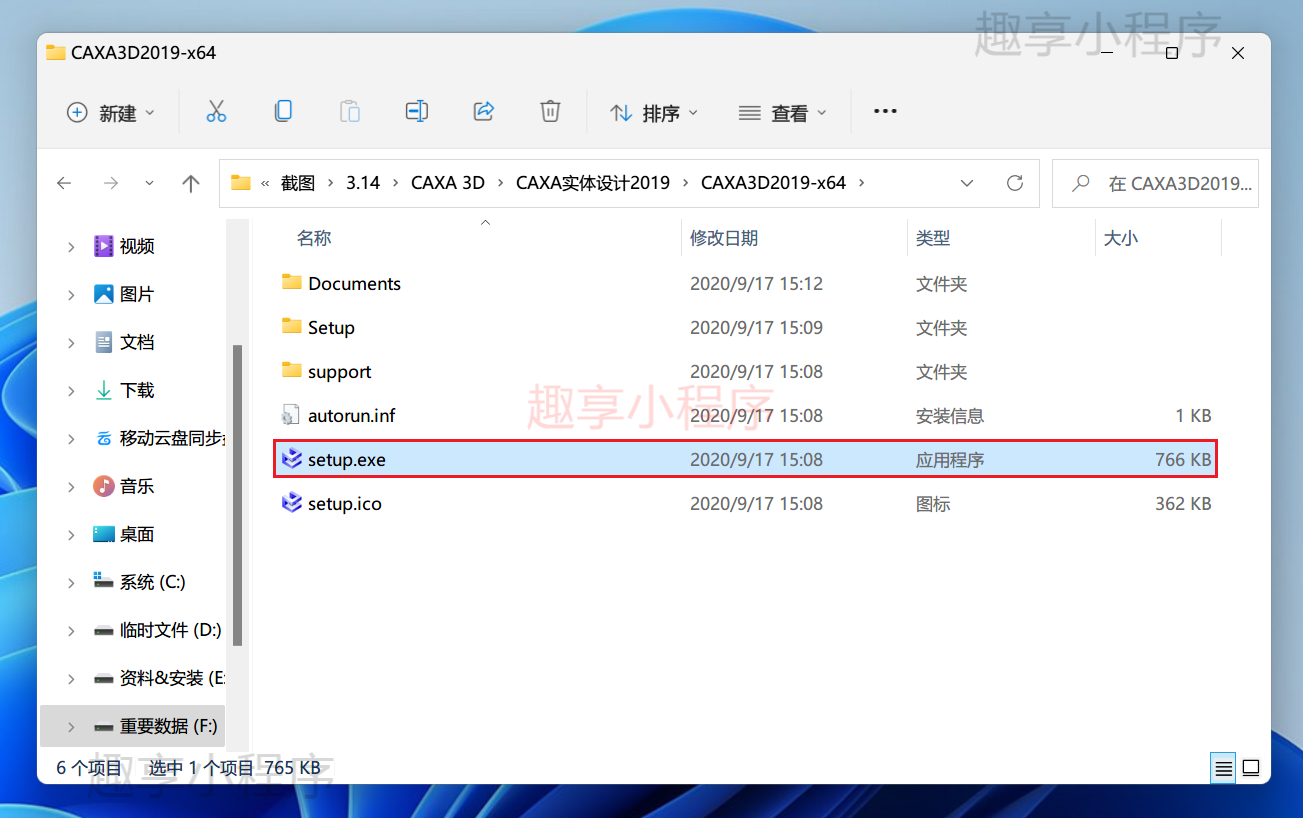
Task: Open the See more ellipsis menu
Action: [885, 112]
